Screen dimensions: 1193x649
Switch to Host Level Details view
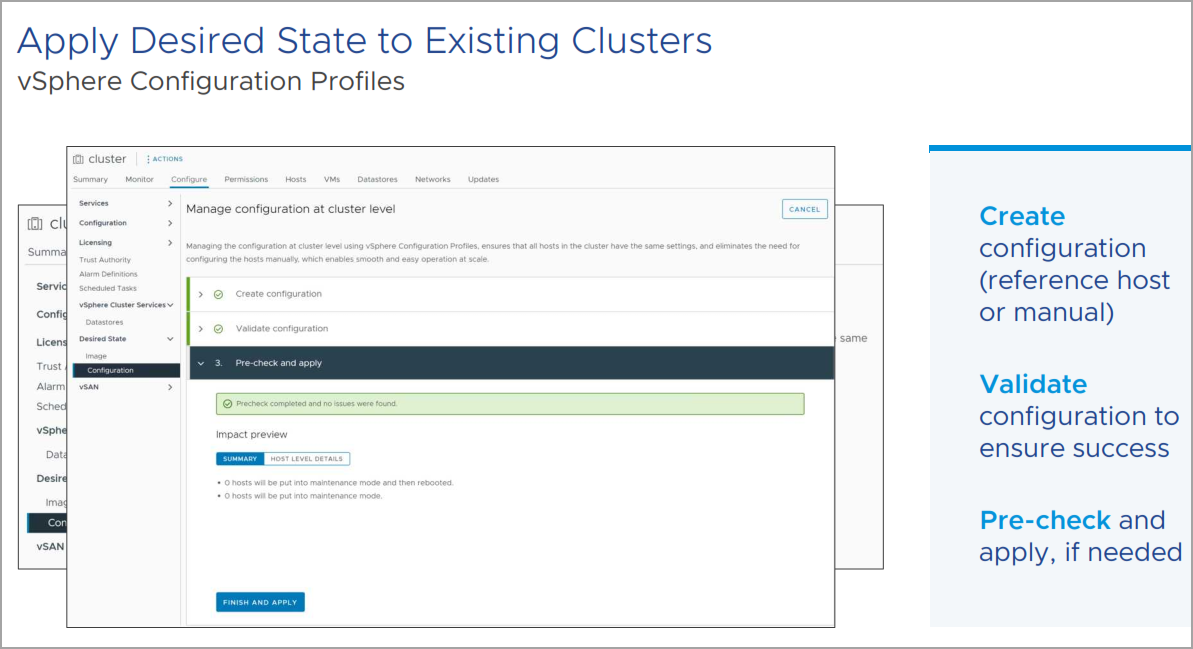pyautogui.click(x=308, y=459)
